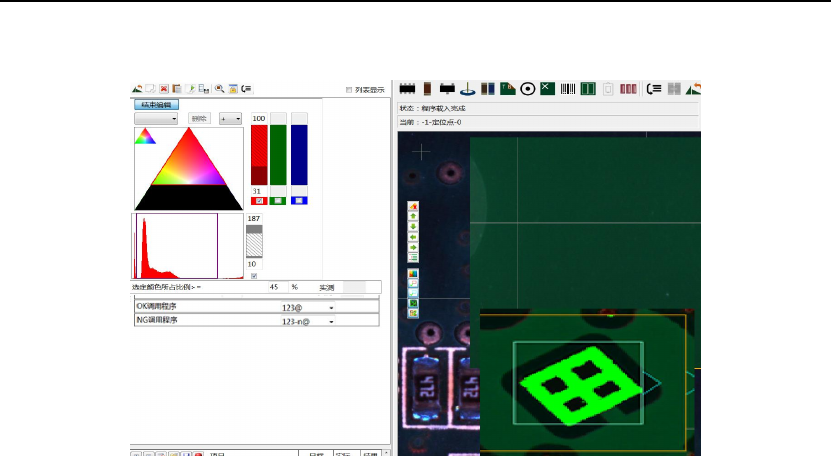
Task: Toggle the green channel checkbox
Action: [x=279, y=201]
